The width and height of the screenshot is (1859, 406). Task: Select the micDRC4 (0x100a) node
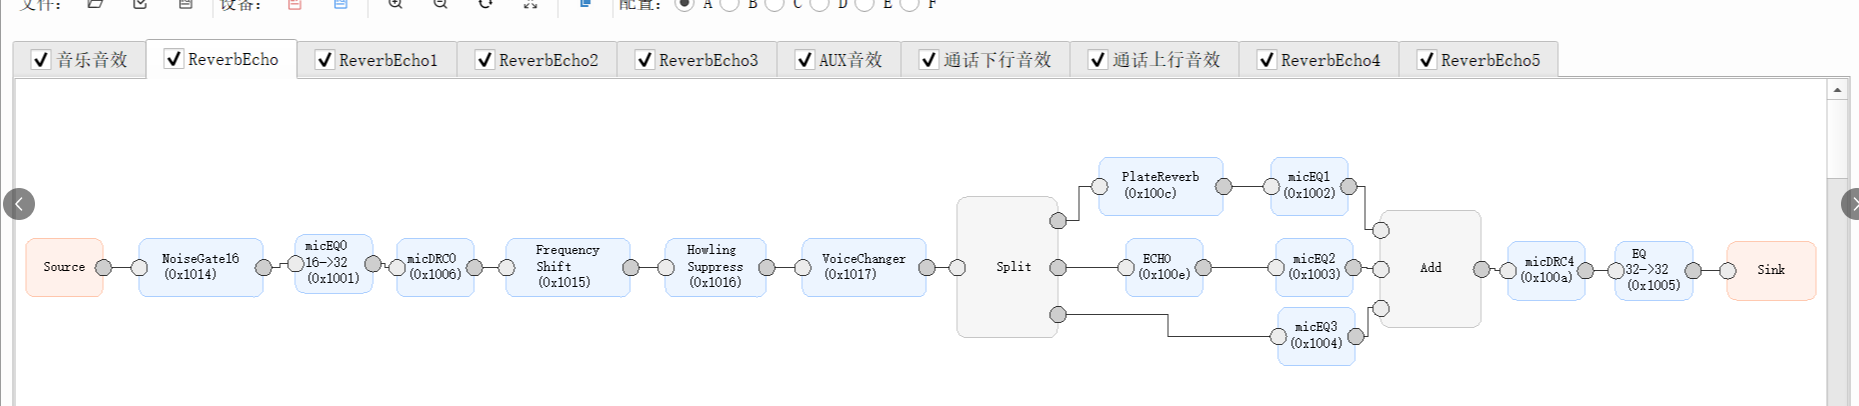click(x=1546, y=270)
